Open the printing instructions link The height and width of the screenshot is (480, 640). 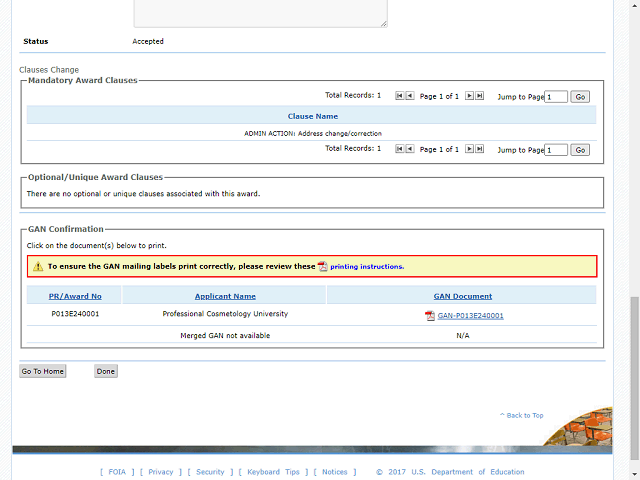[x=367, y=267]
